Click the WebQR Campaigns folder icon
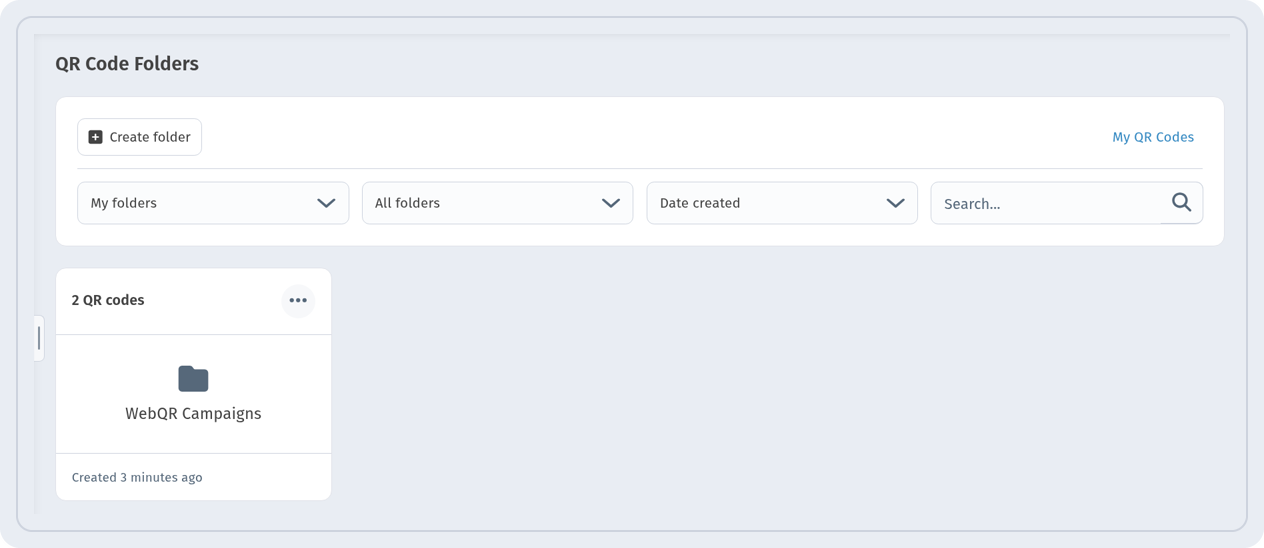The height and width of the screenshot is (548, 1264). coord(193,378)
